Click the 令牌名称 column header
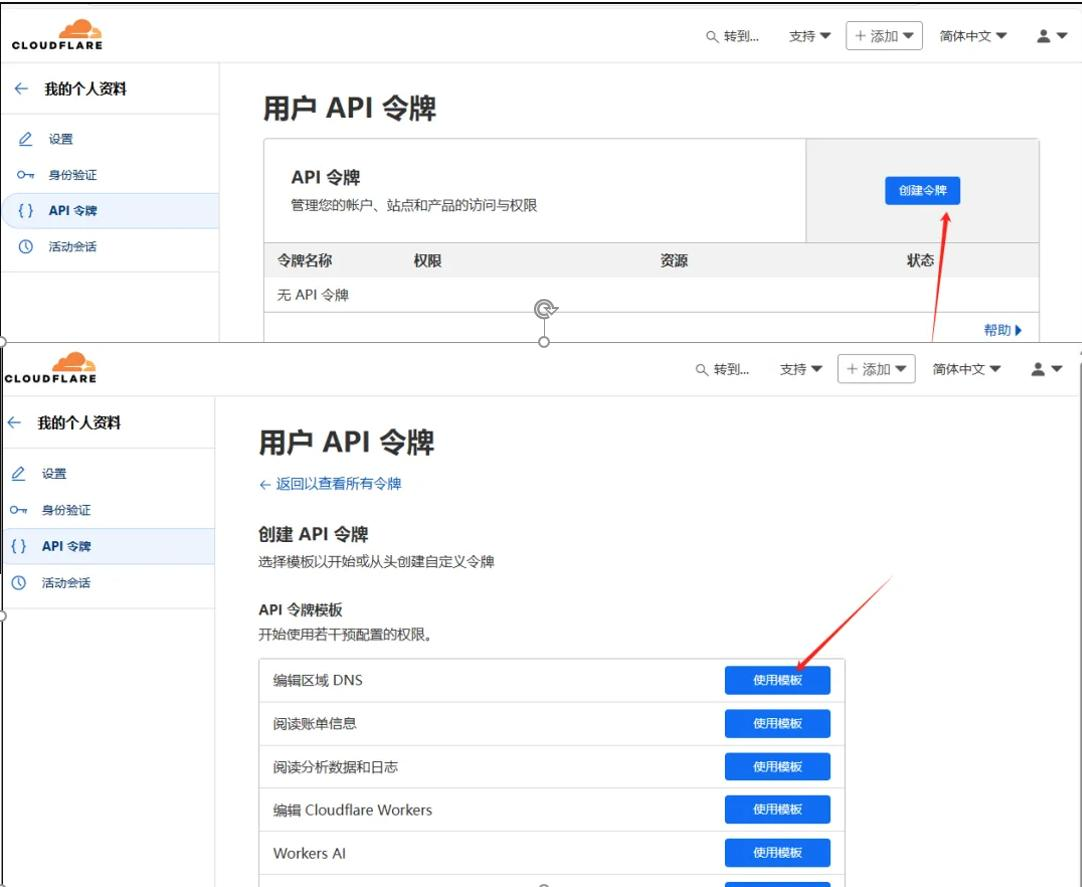Screen dimensions: 1082x887 coord(304,260)
